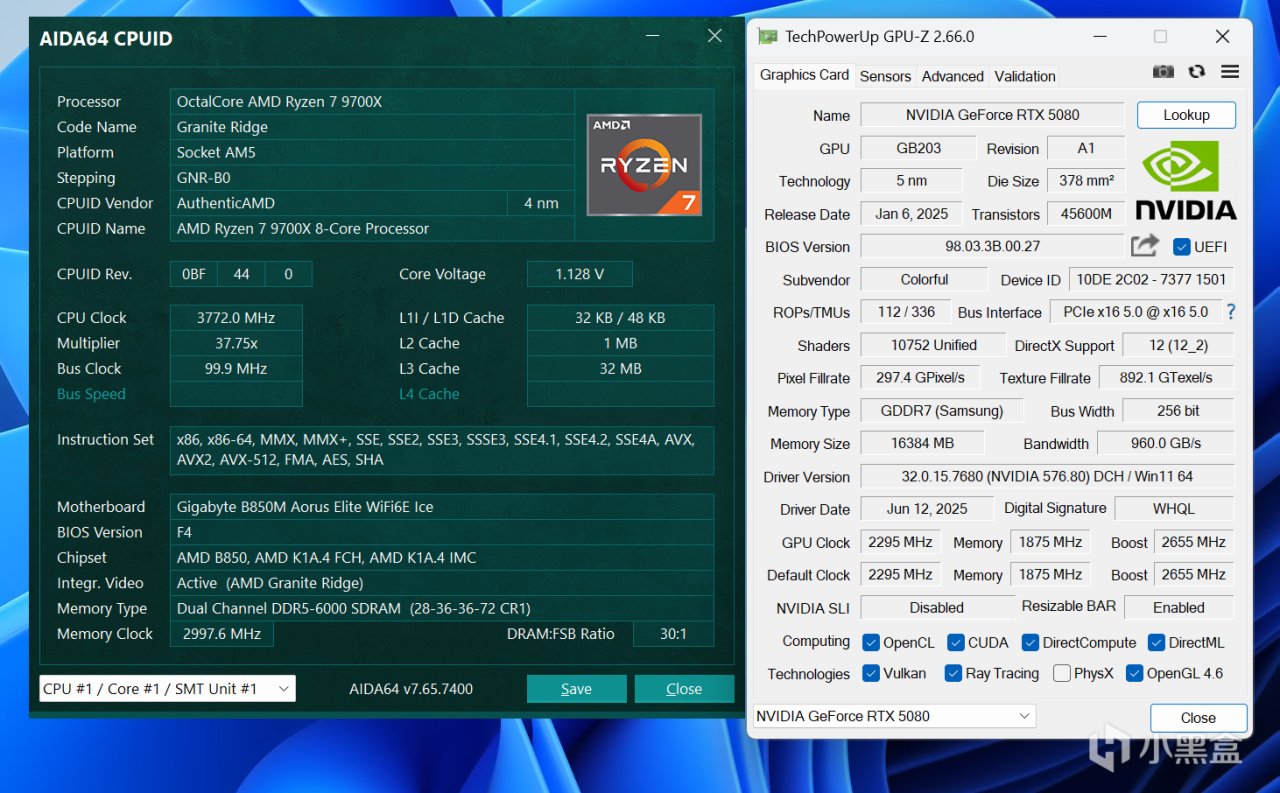The image size is (1280, 793).
Task: Click the Subvendor Colorful value
Action: click(924, 280)
